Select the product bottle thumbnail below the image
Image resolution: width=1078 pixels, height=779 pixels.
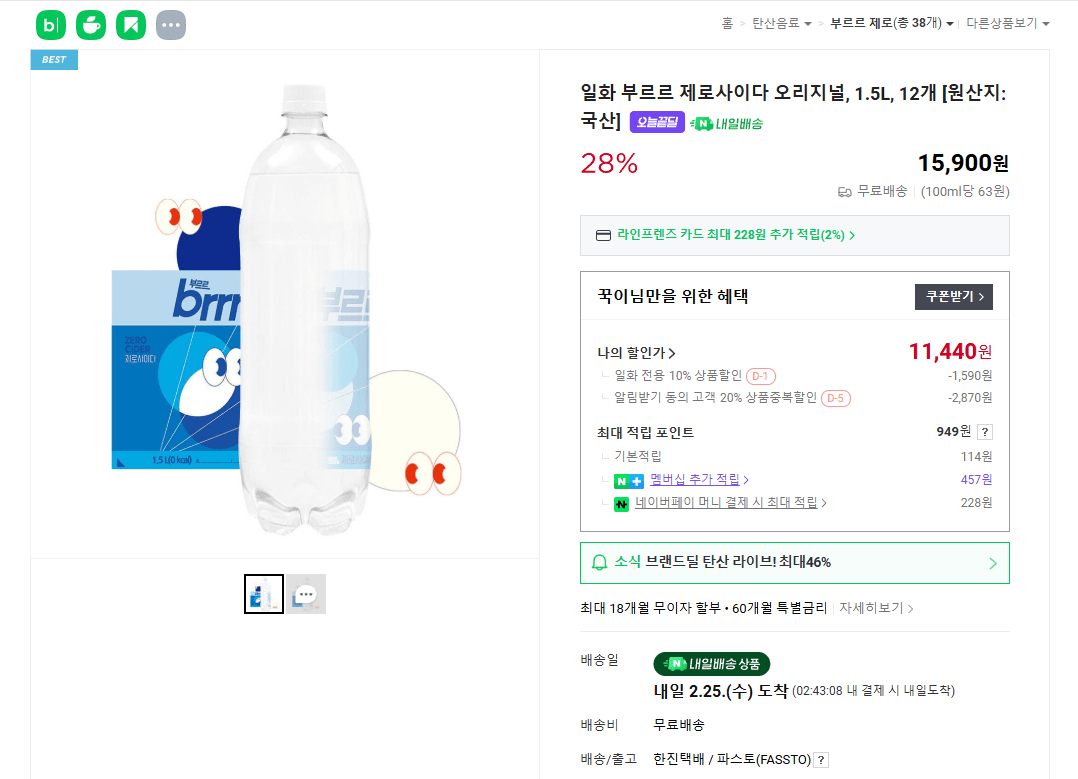[264, 593]
